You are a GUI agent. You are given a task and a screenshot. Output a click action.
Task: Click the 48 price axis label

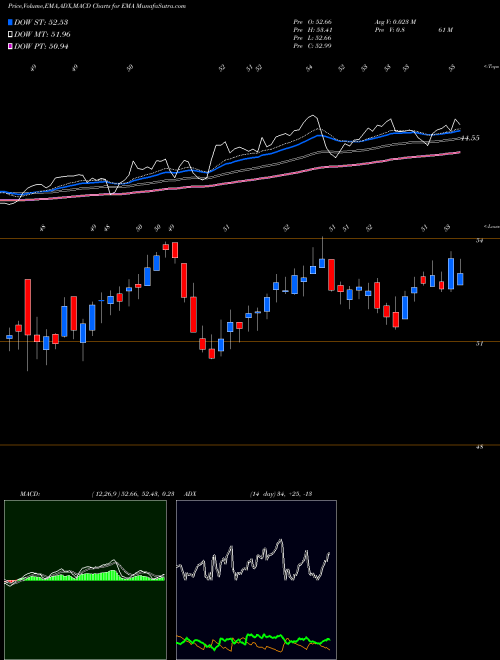pos(479,447)
